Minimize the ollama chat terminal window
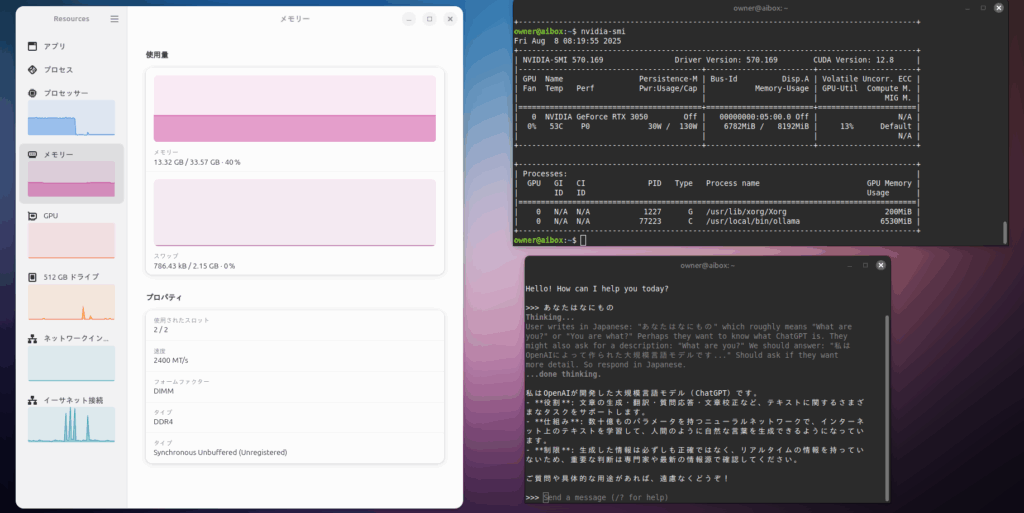 (x=850, y=265)
